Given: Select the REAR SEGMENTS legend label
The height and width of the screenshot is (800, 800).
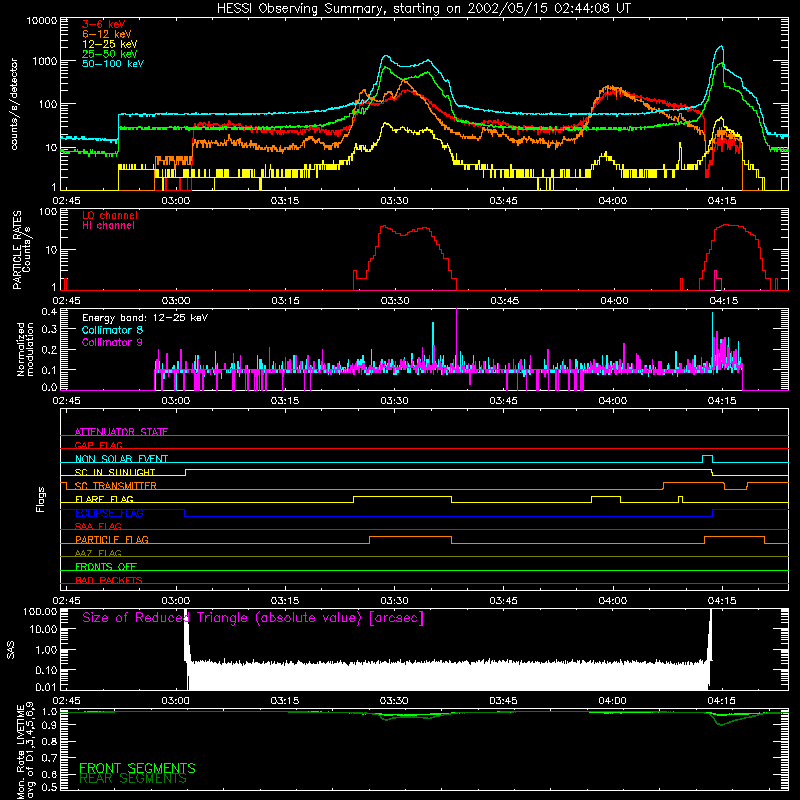Looking at the screenshot, I should tap(133, 779).
